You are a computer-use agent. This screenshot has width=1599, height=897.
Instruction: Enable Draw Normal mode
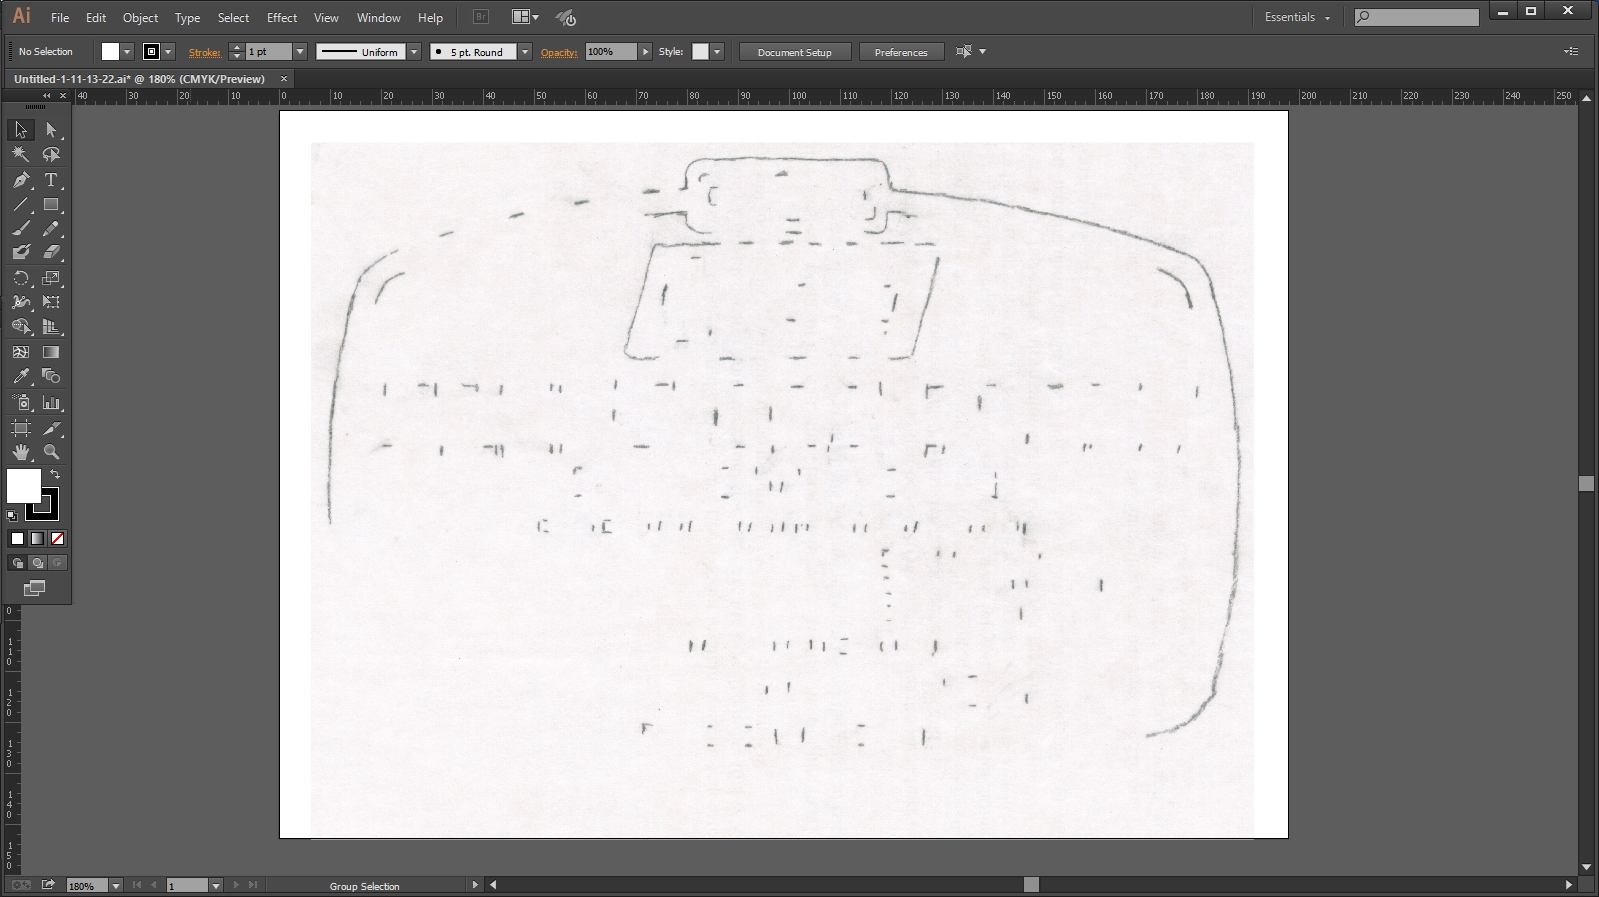(17, 563)
